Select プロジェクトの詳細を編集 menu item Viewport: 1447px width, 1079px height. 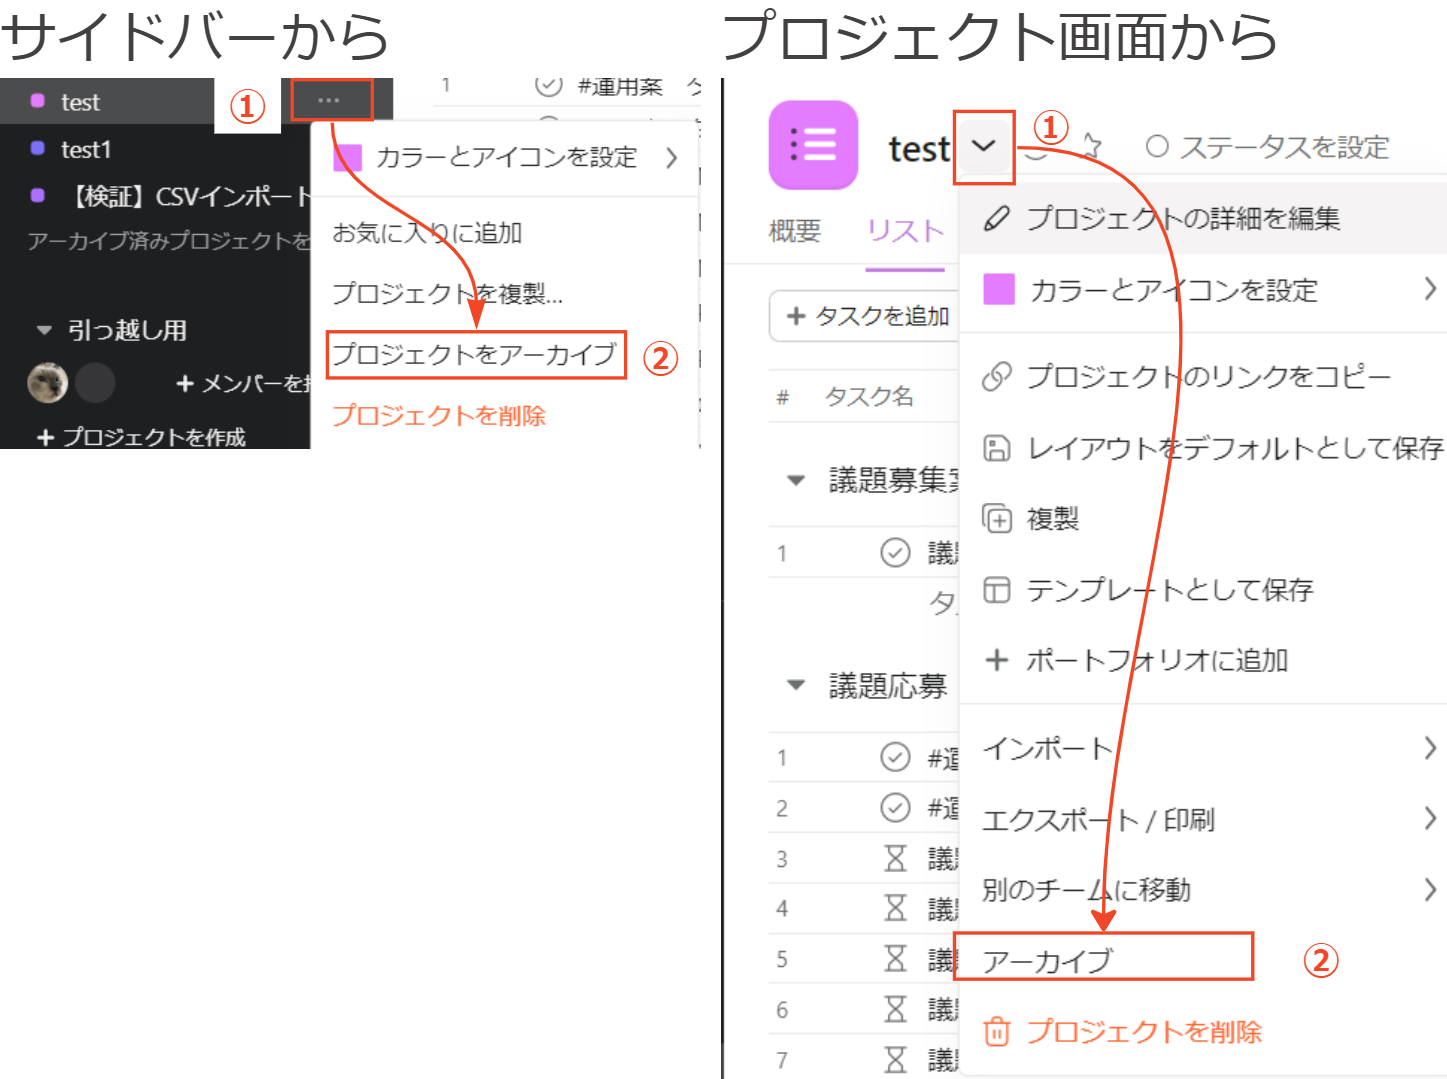(x=1203, y=218)
